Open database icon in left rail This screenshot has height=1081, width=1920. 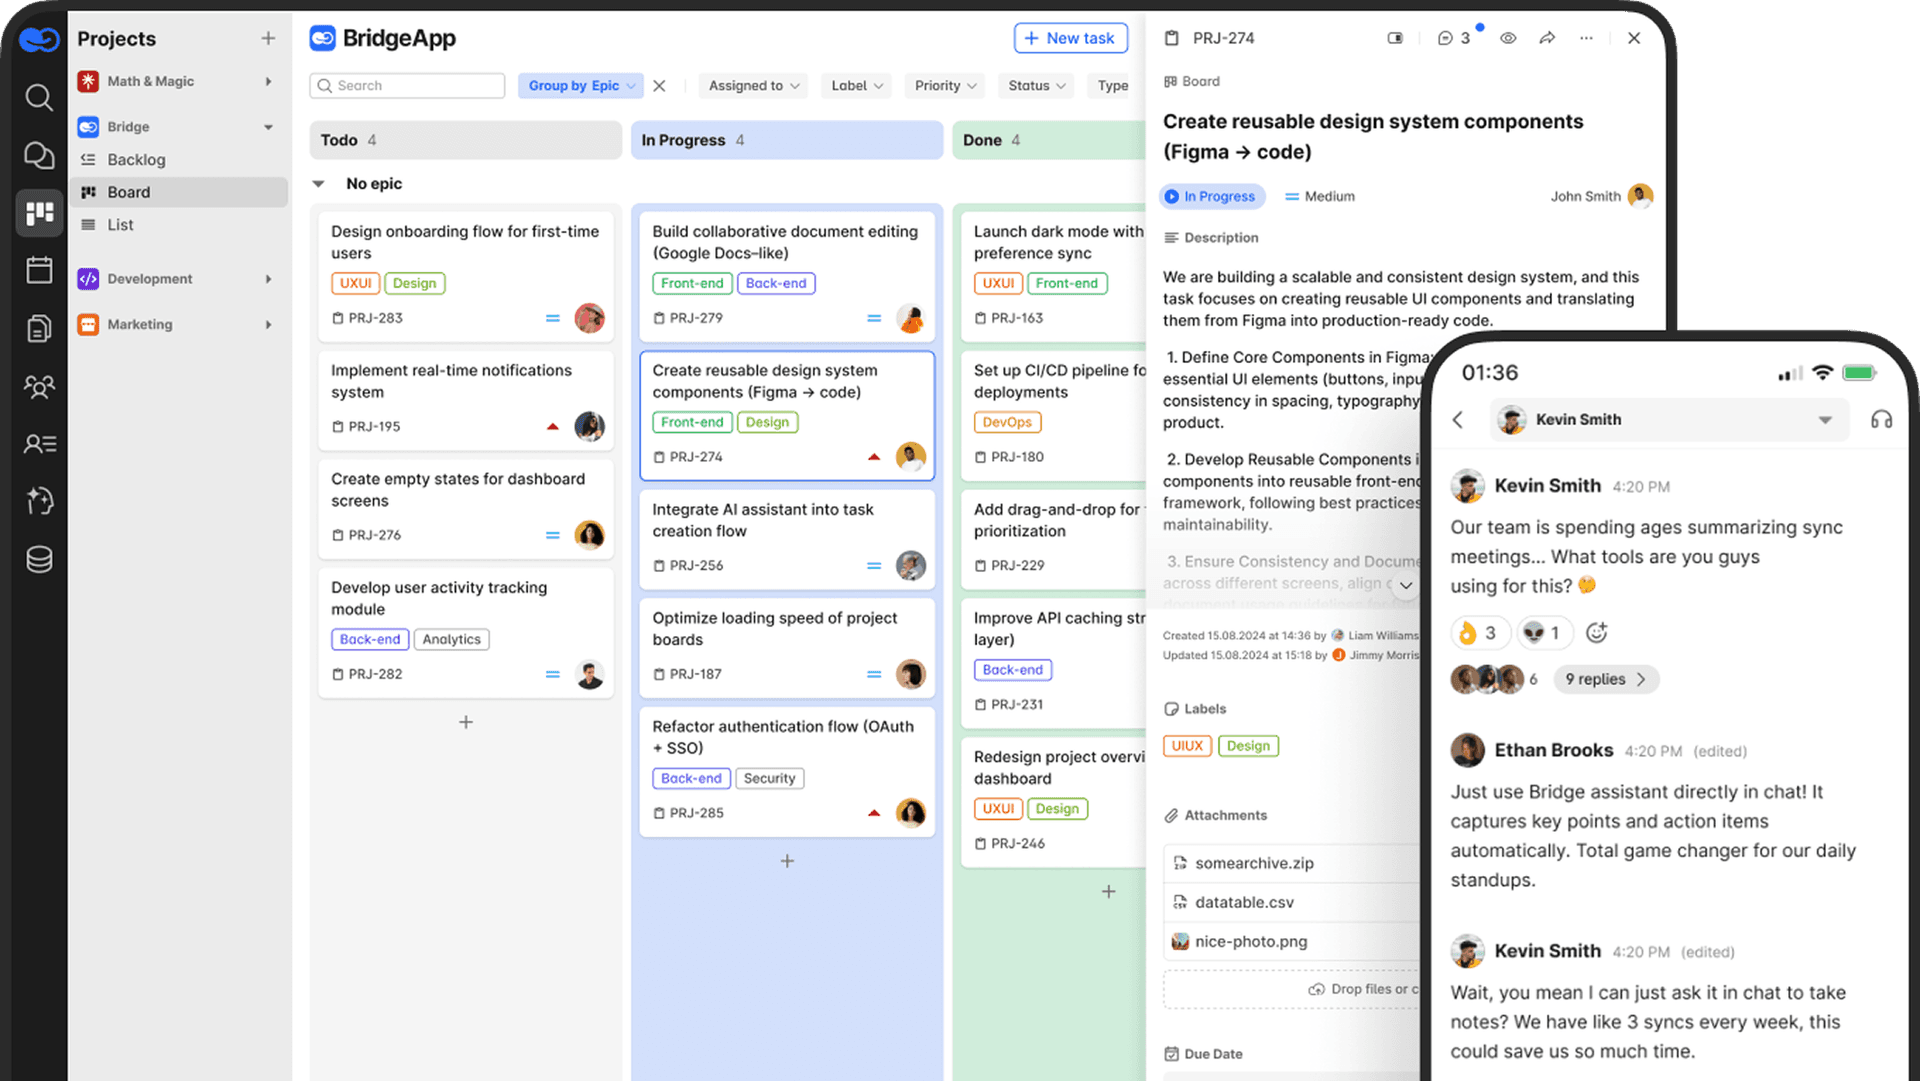pos(39,559)
